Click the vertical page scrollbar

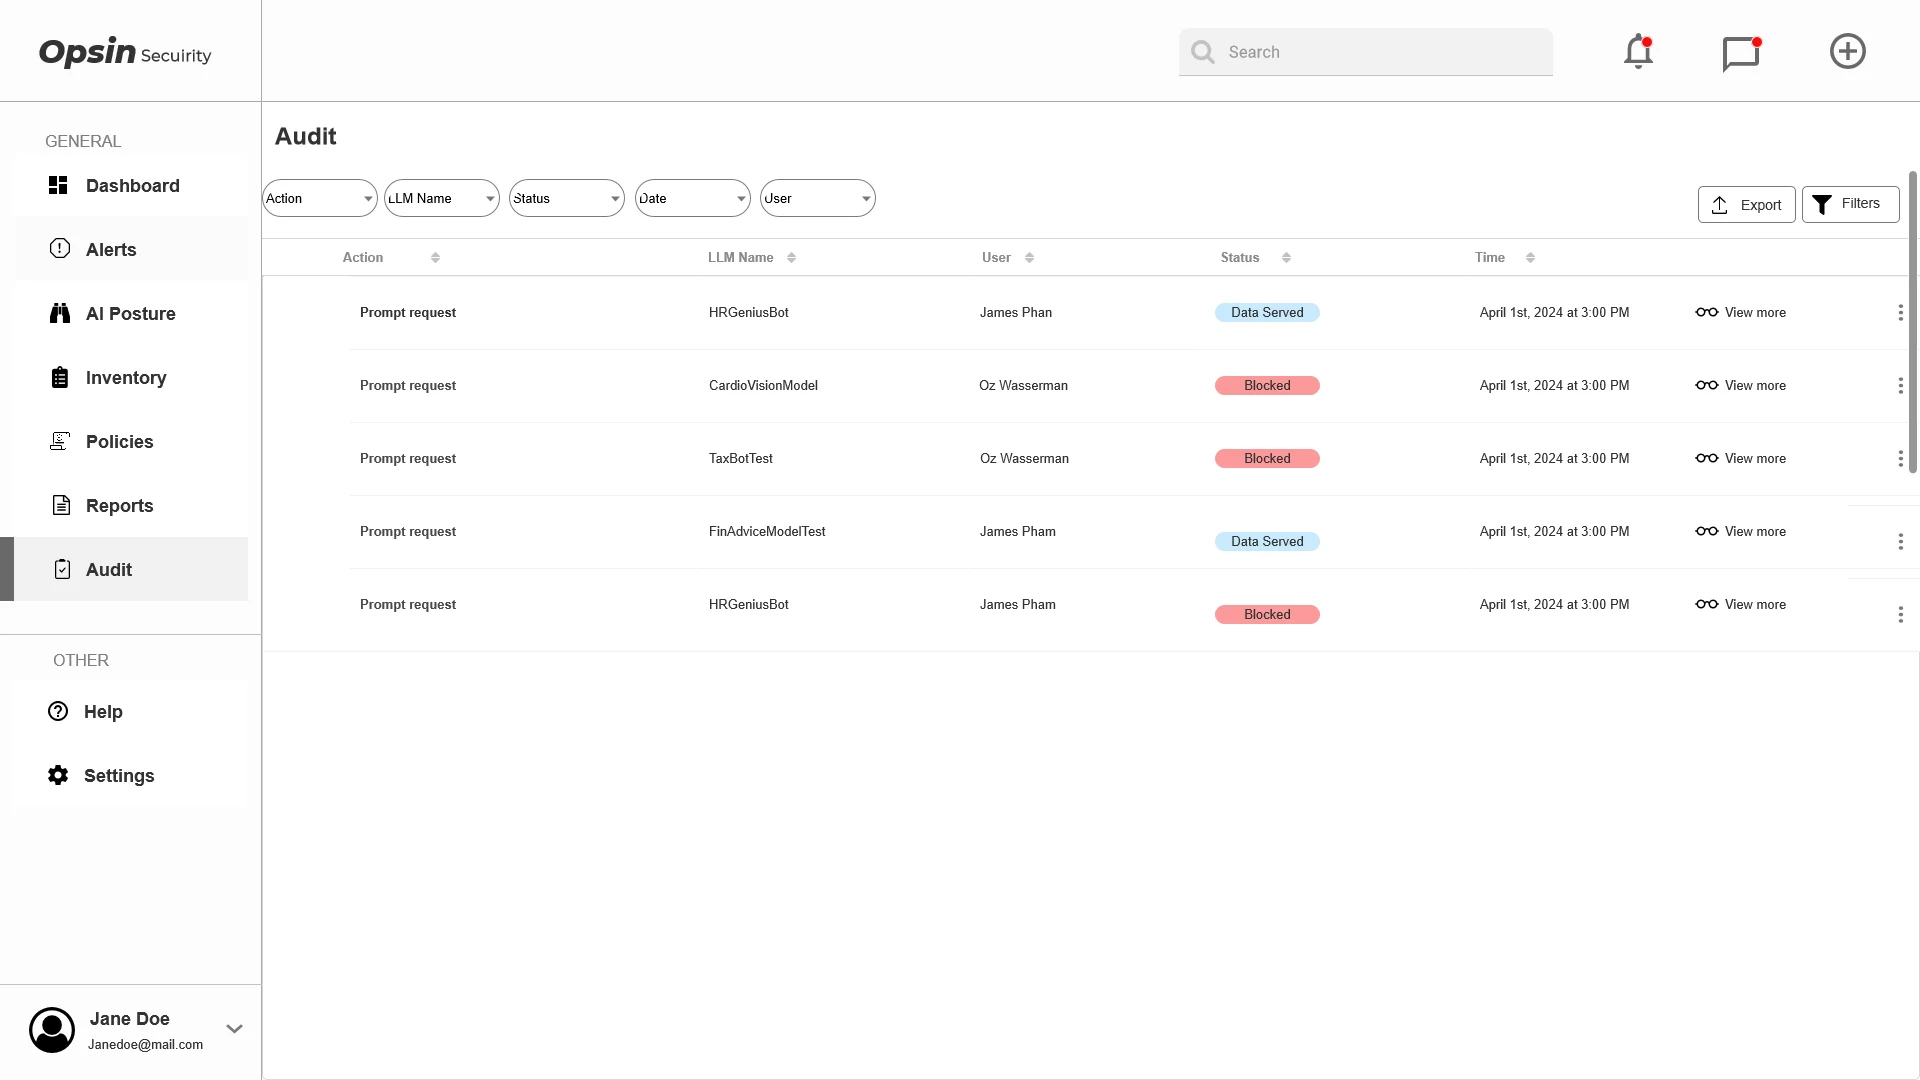coord(1912,322)
